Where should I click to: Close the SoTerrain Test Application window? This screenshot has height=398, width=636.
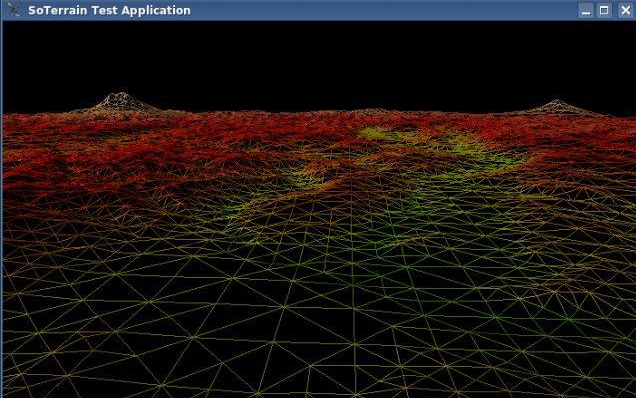coord(626,11)
